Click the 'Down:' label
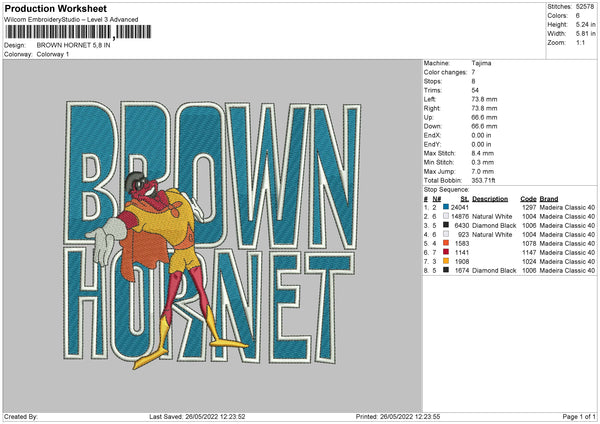Viewport: 600px width, 424px height. [x=433, y=126]
